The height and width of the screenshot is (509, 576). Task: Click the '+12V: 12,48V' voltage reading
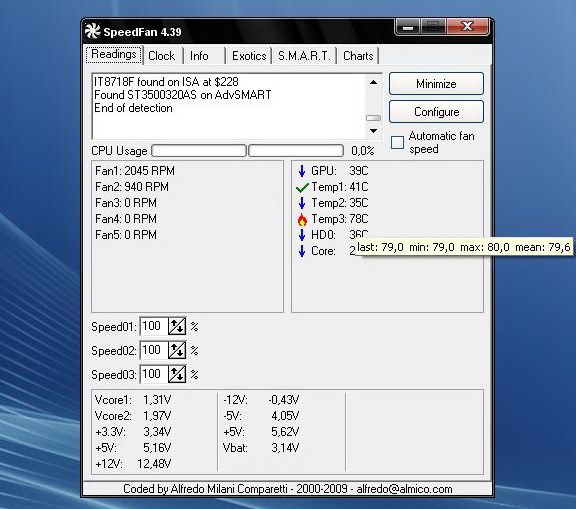(133, 463)
